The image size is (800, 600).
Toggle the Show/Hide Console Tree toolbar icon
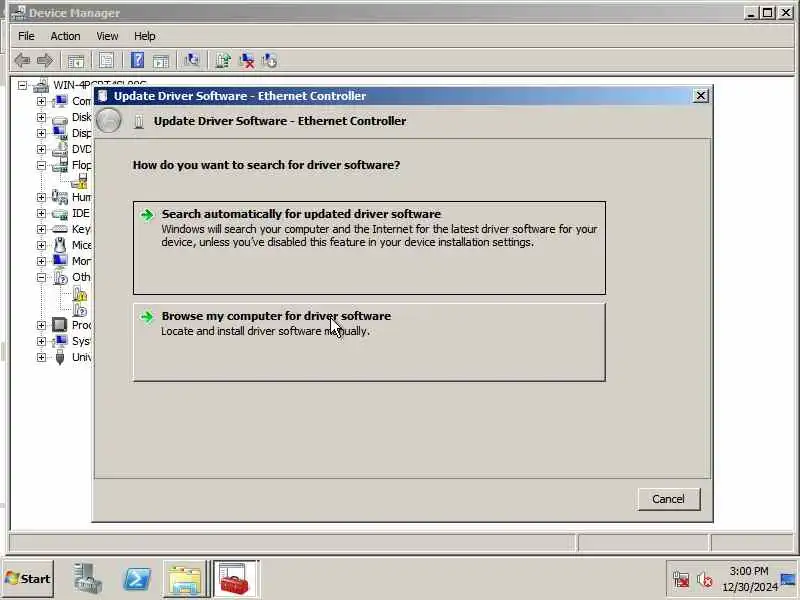(76, 61)
